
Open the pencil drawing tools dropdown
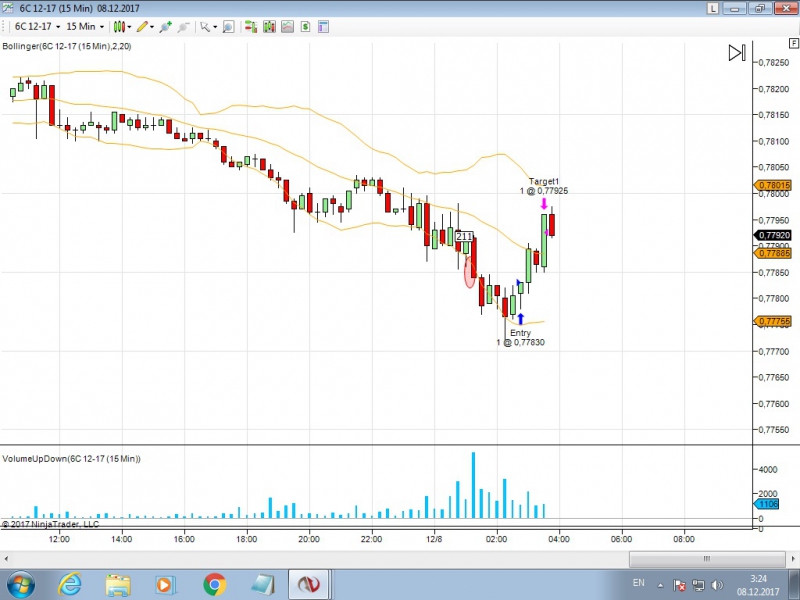(144, 27)
